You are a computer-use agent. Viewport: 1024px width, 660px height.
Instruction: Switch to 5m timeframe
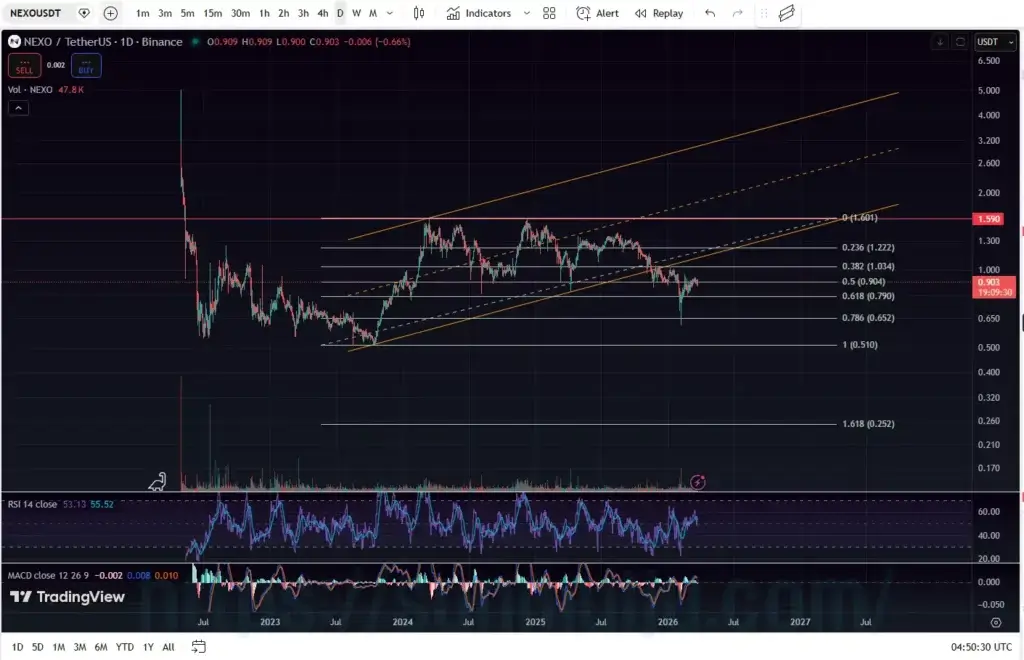pyautogui.click(x=187, y=13)
